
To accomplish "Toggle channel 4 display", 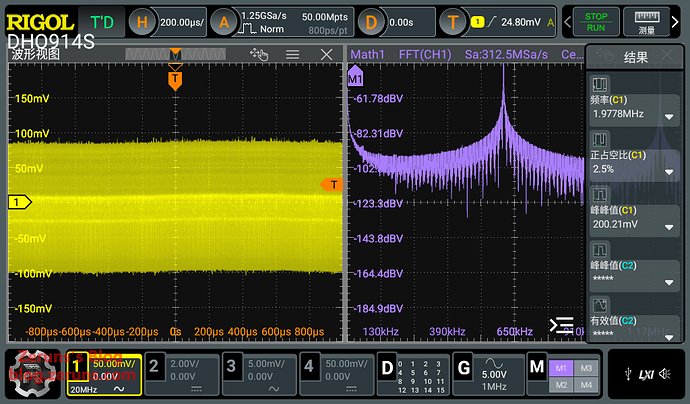I will pyautogui.click(x=307, y=367).
